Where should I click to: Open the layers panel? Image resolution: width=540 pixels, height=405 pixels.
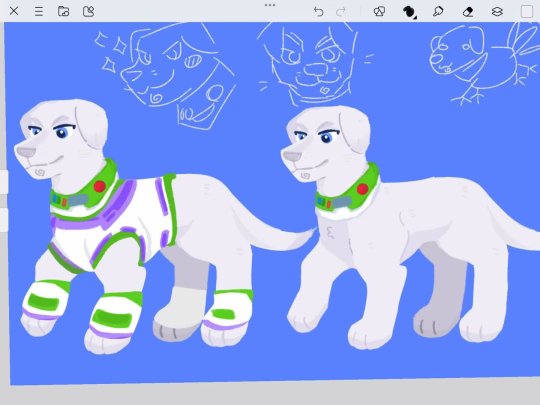click(x=497, y=12)
